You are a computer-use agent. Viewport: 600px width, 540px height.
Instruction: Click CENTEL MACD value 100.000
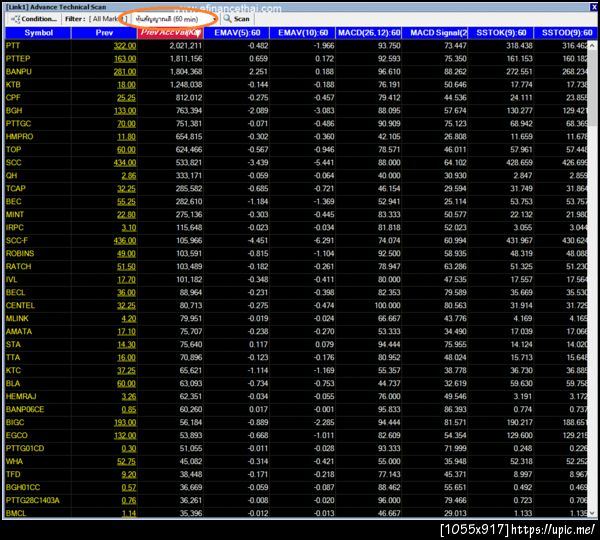pos(387,305)
